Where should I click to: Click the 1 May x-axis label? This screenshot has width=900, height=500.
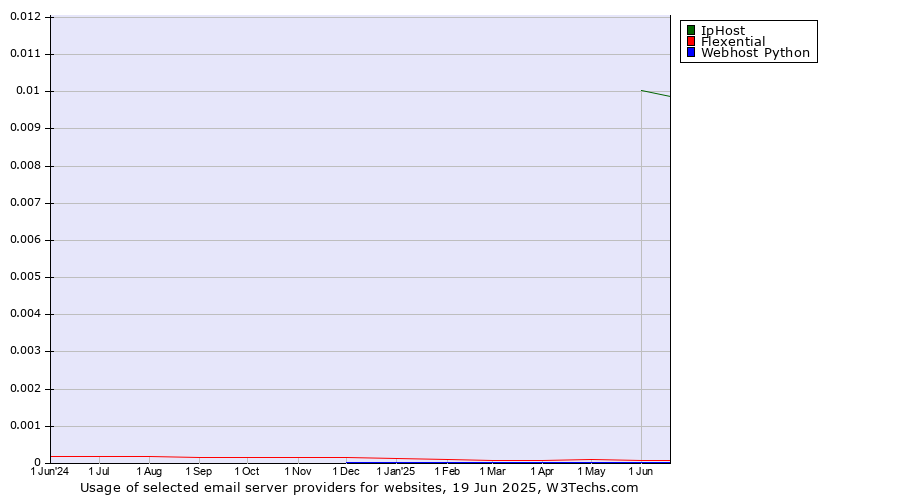[x=591, y=471]
